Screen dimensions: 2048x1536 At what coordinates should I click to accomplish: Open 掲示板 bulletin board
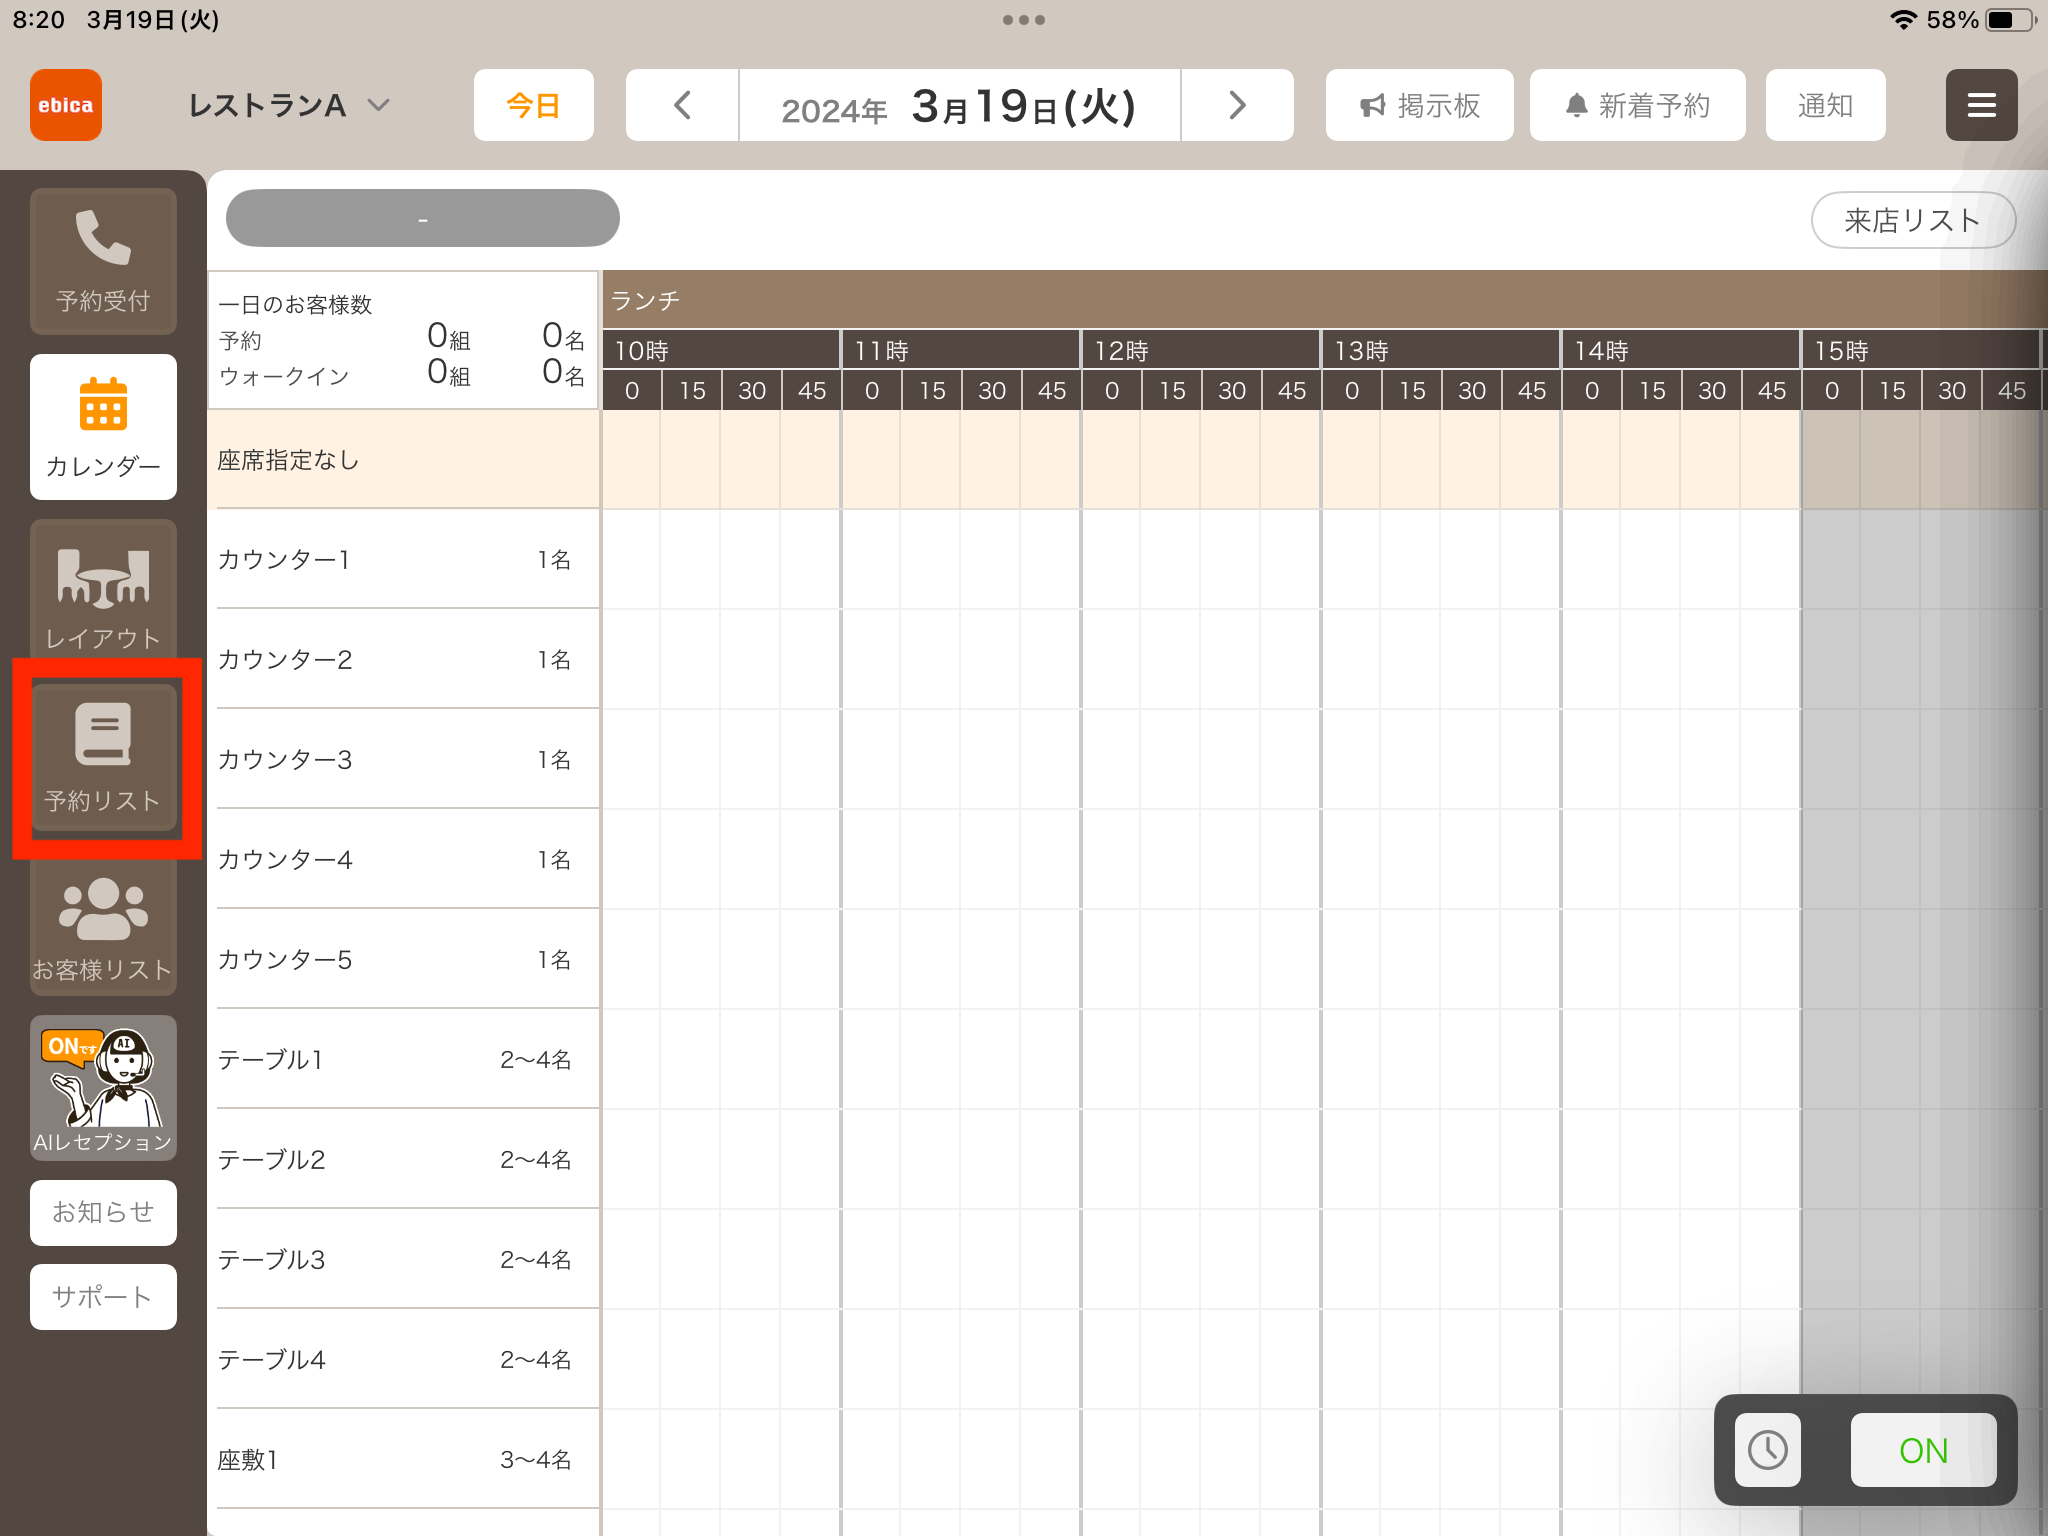coord(1419,105)
